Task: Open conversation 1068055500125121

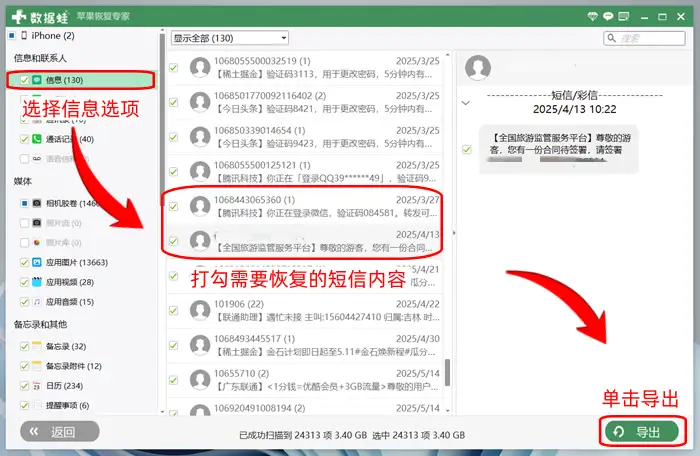Action: 305,172
